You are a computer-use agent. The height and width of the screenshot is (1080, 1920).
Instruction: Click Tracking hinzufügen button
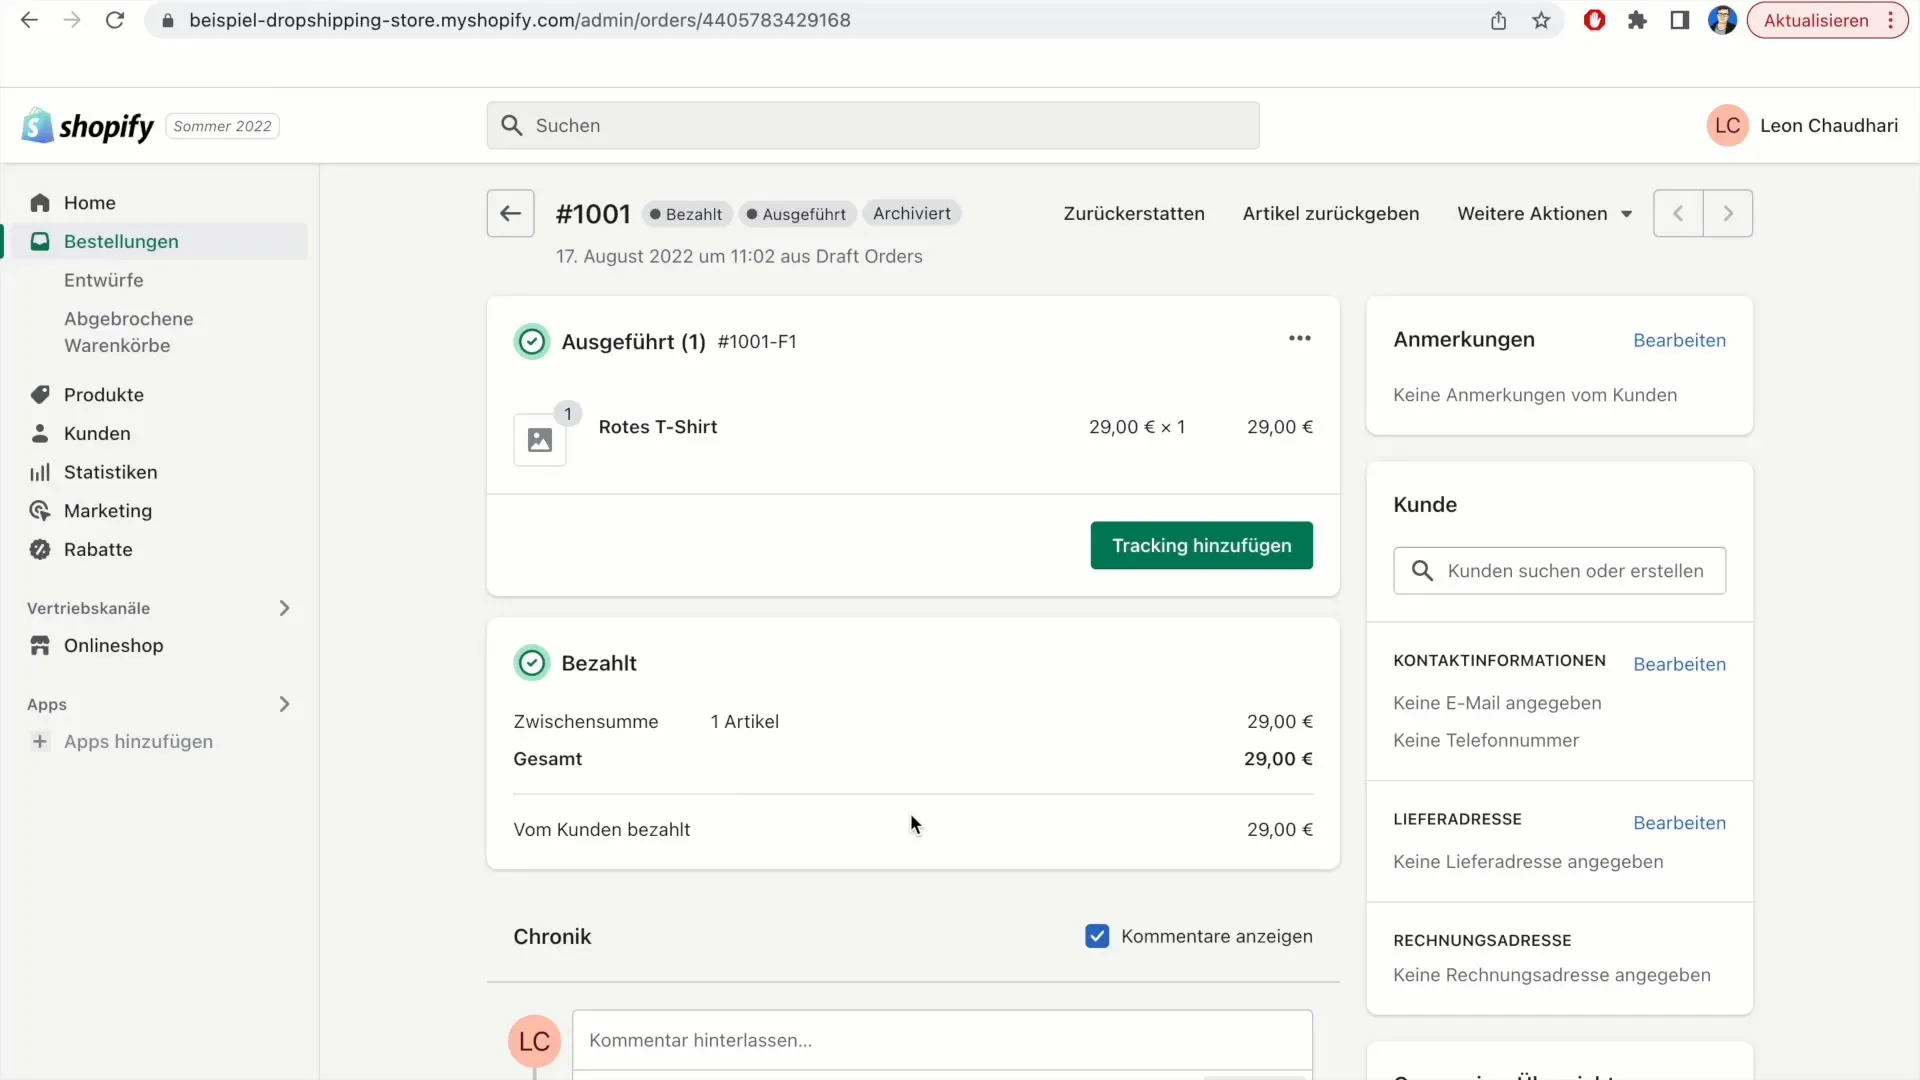(1201, 545)
